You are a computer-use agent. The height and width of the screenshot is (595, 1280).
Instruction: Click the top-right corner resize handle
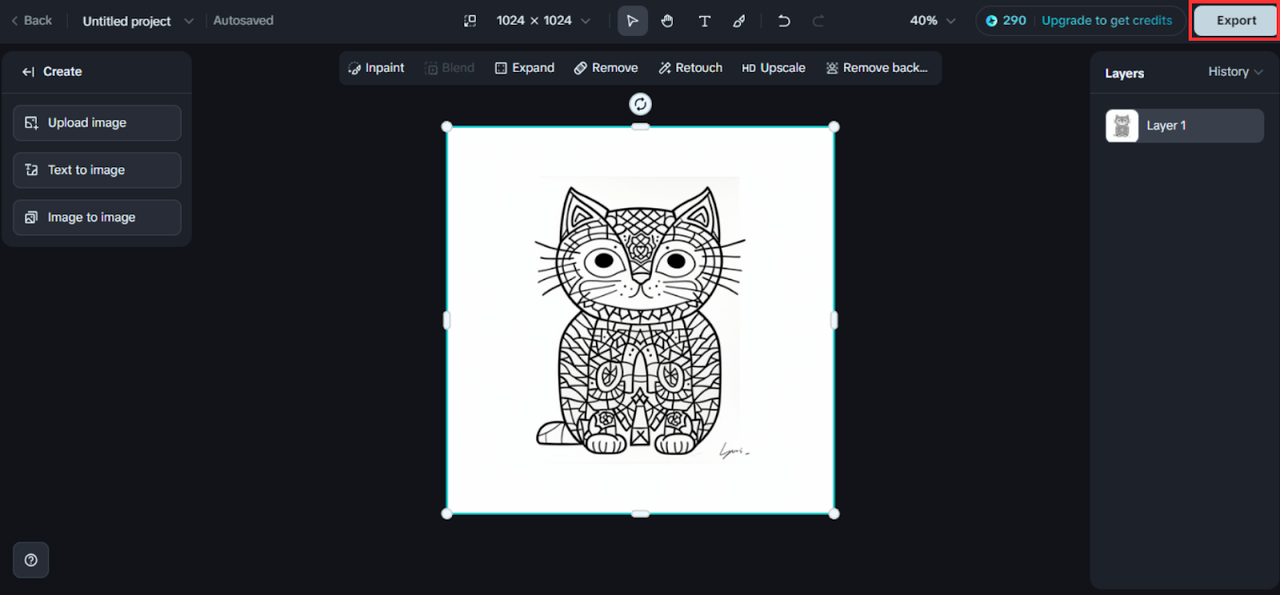pos(834,127)
